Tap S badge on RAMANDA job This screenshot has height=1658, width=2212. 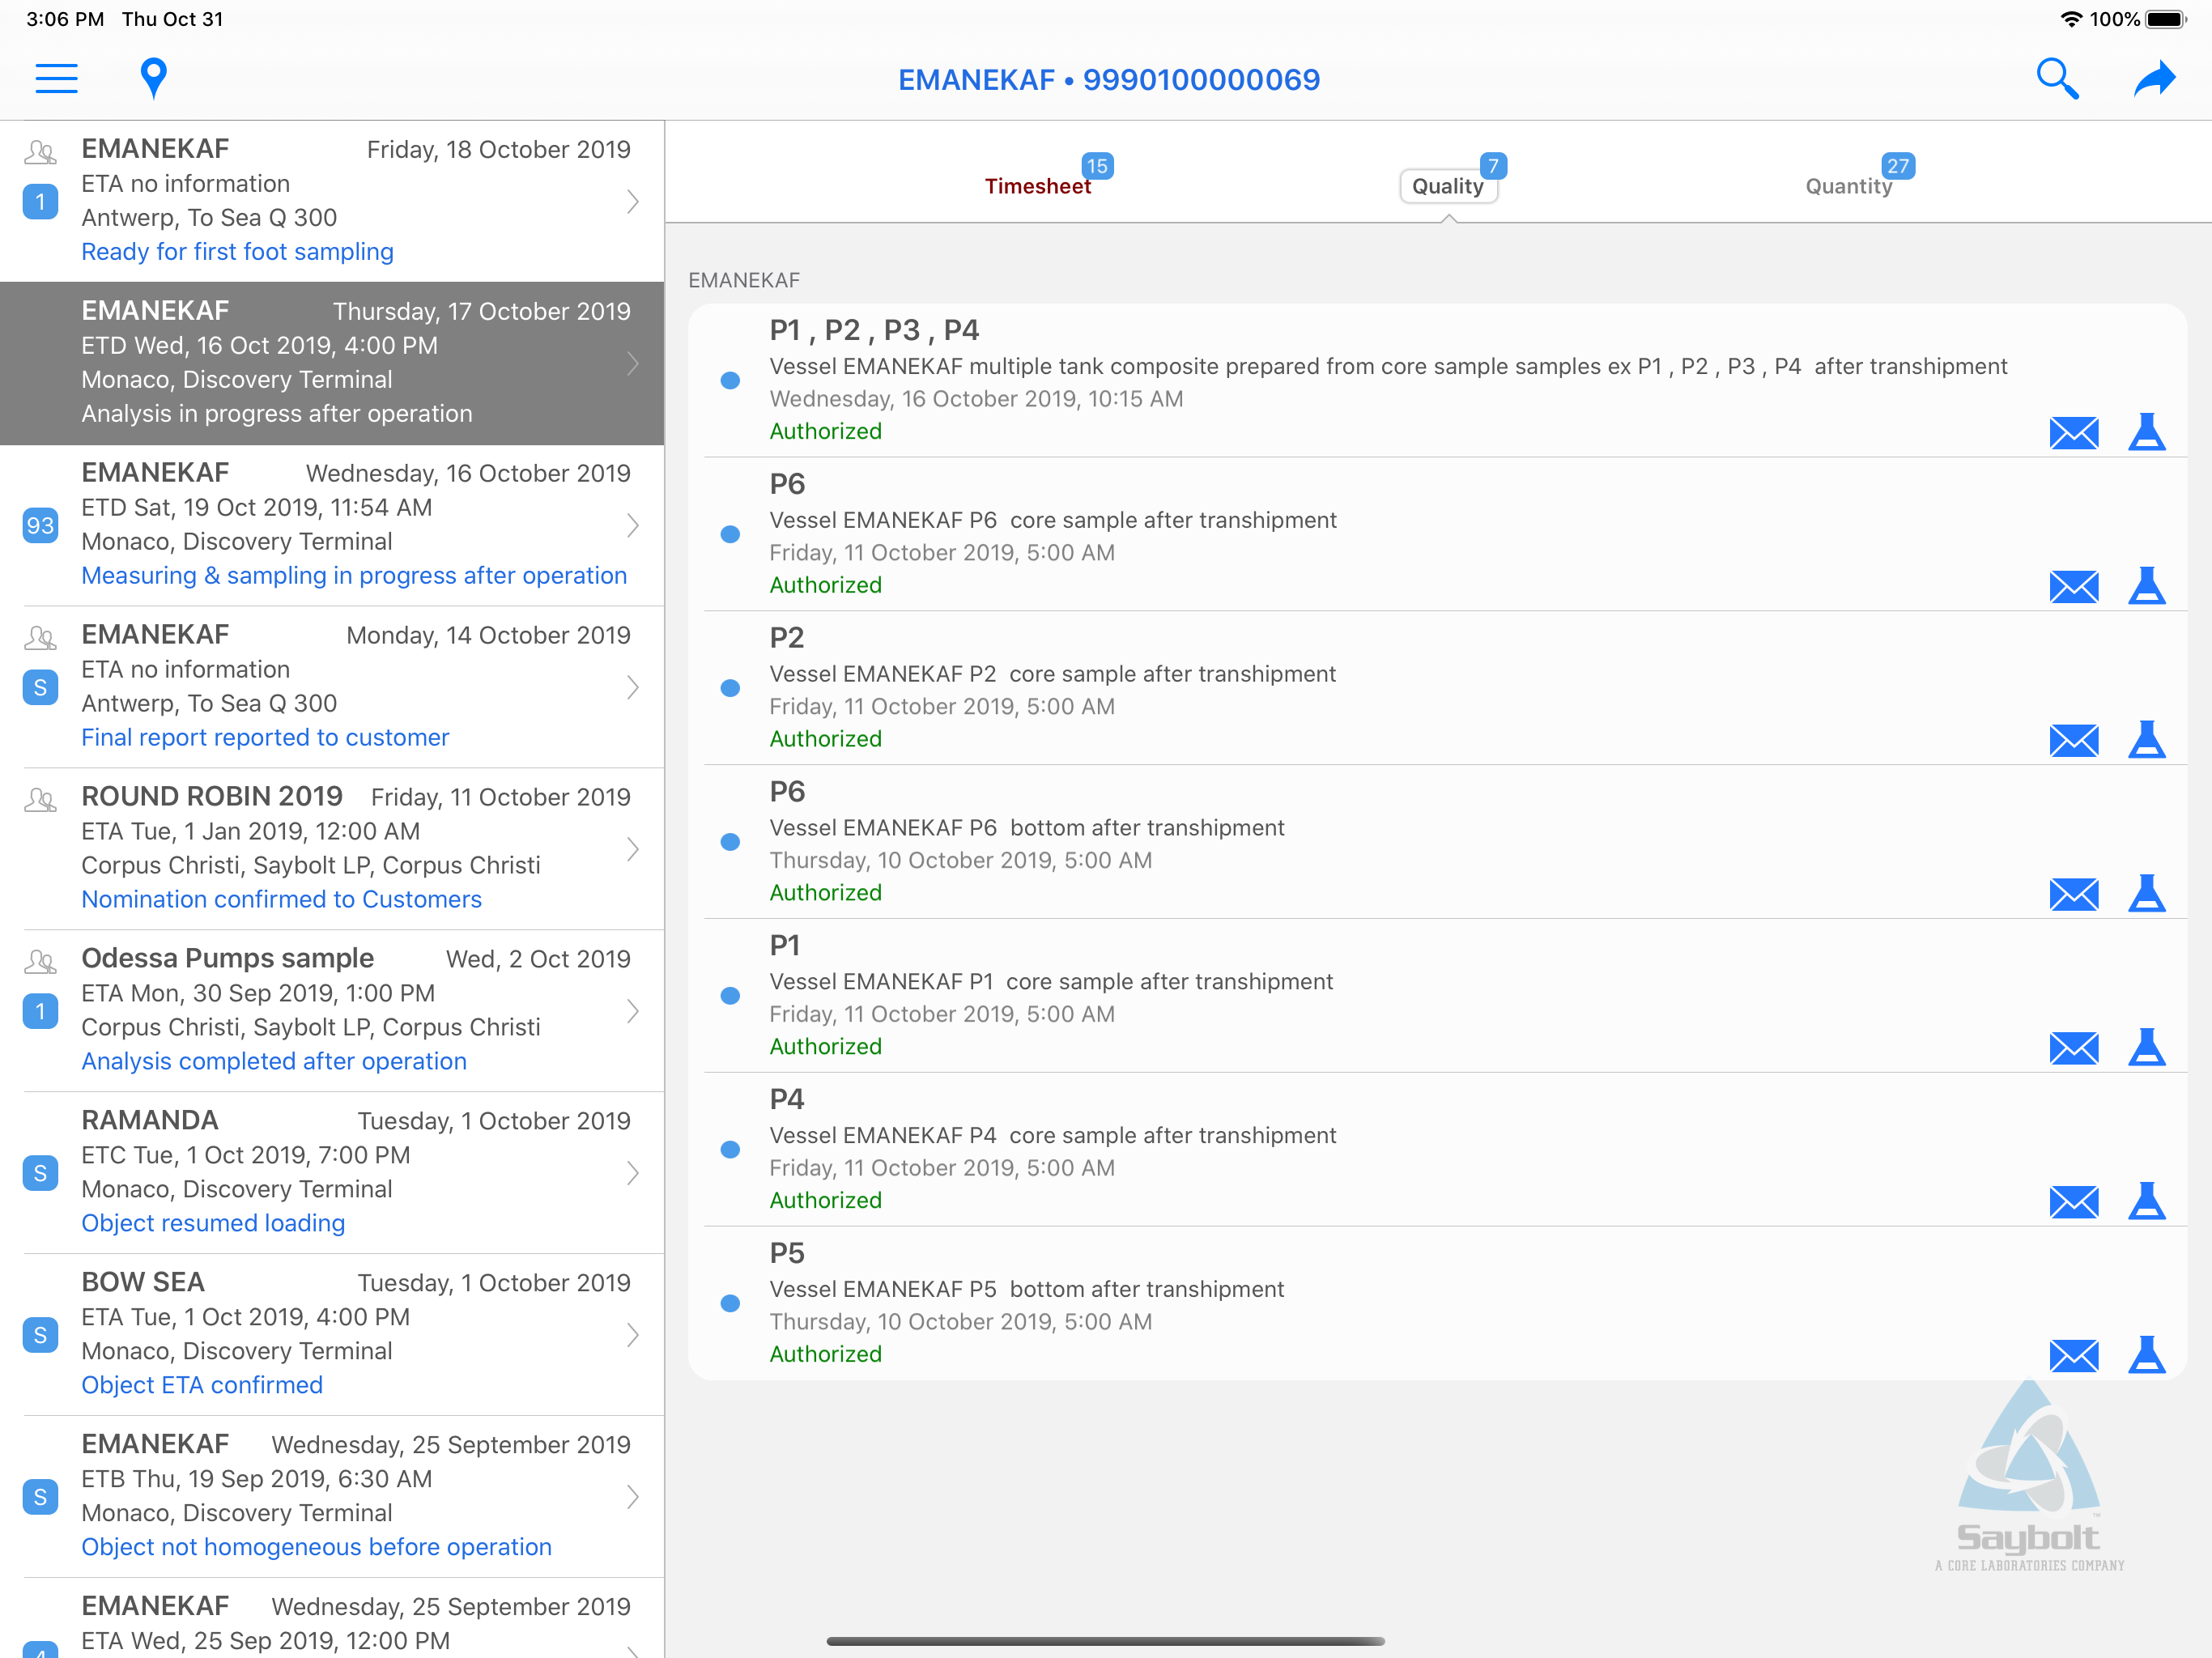pyautogui.click(x=40, y=1174)
